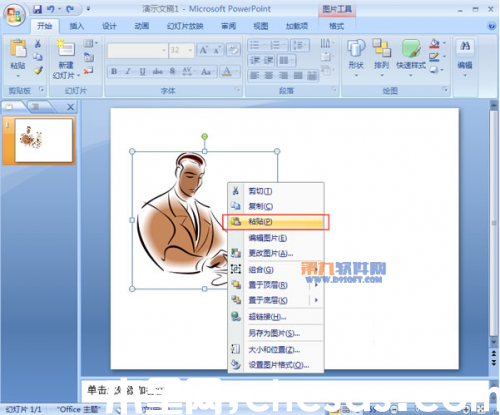
Task: Click the notes pane text area
Action: 285,391
